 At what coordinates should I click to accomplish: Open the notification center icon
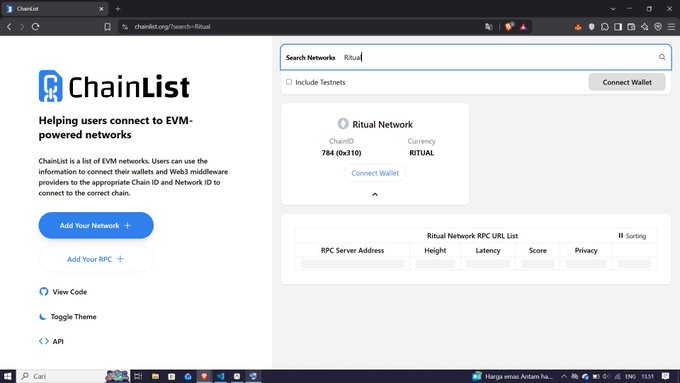click(x=666, y=376)
